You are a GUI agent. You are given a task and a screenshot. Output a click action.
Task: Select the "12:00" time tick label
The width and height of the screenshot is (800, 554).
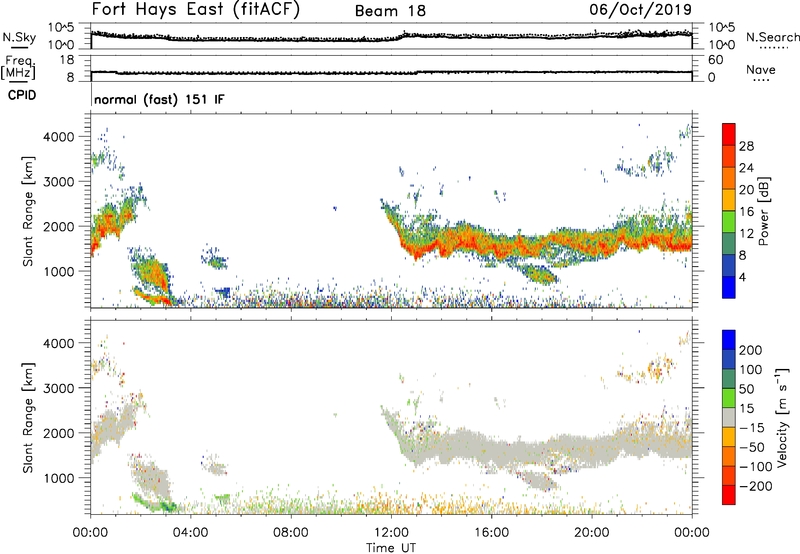[391, 533]
